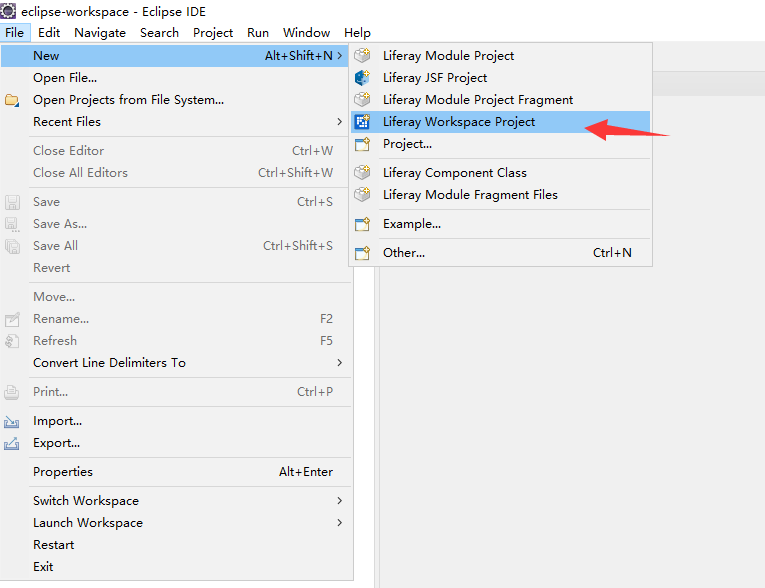Click the Liferay Module Project icon
The image size is (765, 588).
tap(362, 56)
